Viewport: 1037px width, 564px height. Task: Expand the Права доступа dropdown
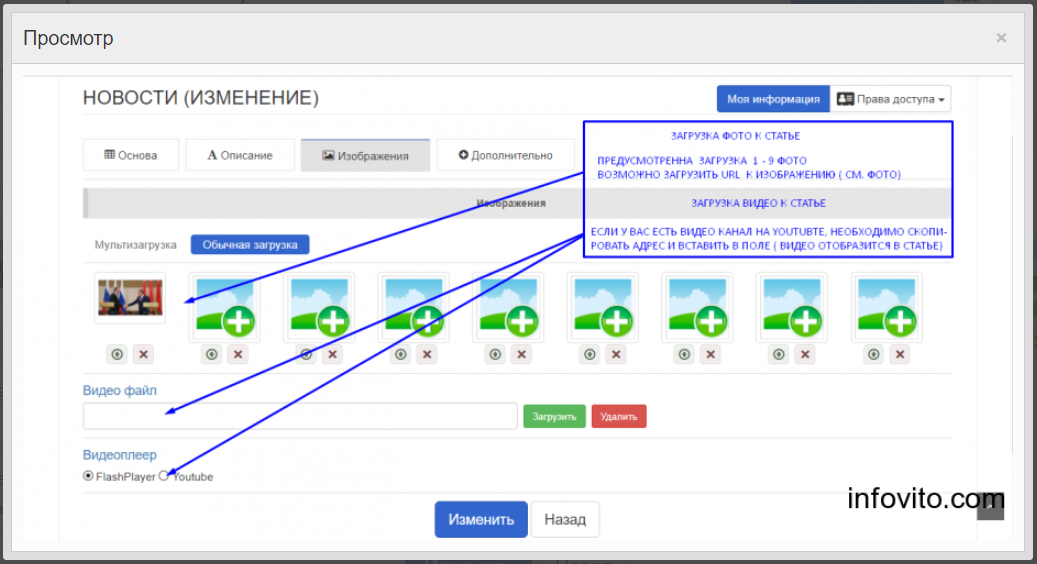click(890, 99)
